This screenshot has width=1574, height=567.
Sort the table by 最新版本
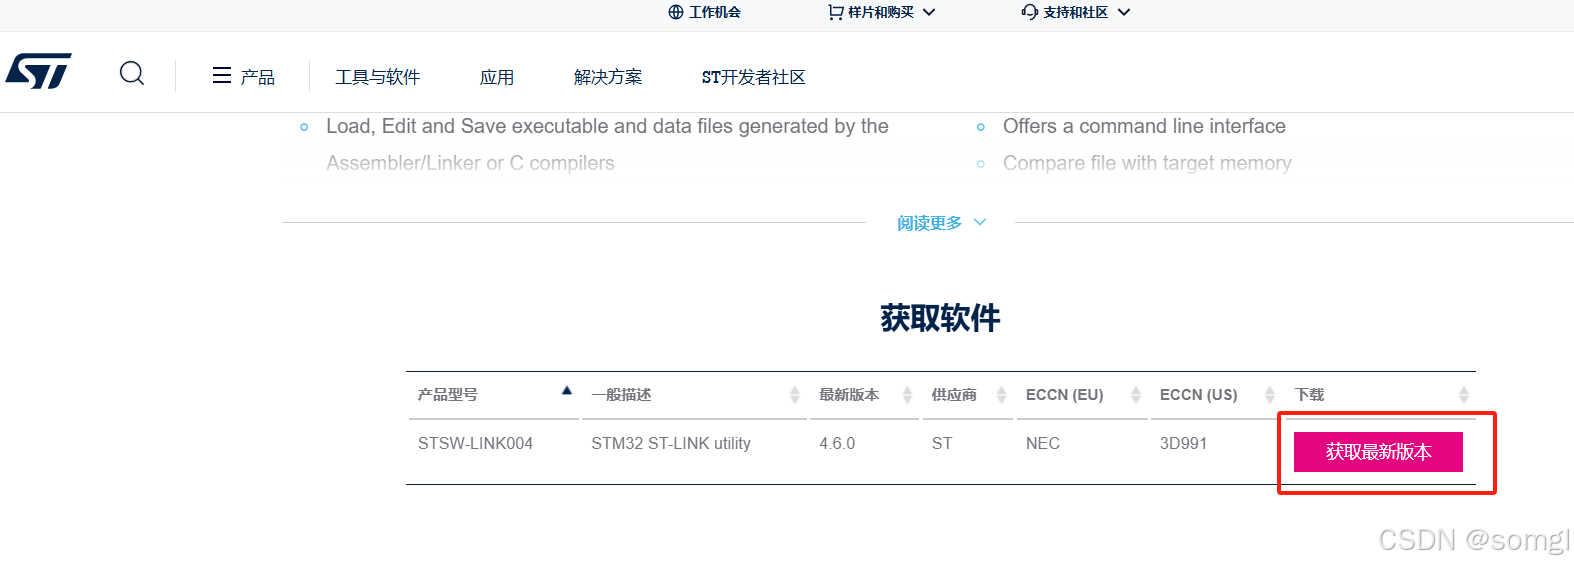[864, 395]
